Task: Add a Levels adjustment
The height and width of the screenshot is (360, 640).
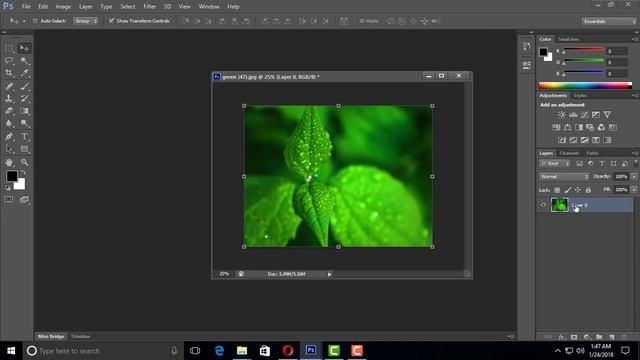Action: pos(573,115)
